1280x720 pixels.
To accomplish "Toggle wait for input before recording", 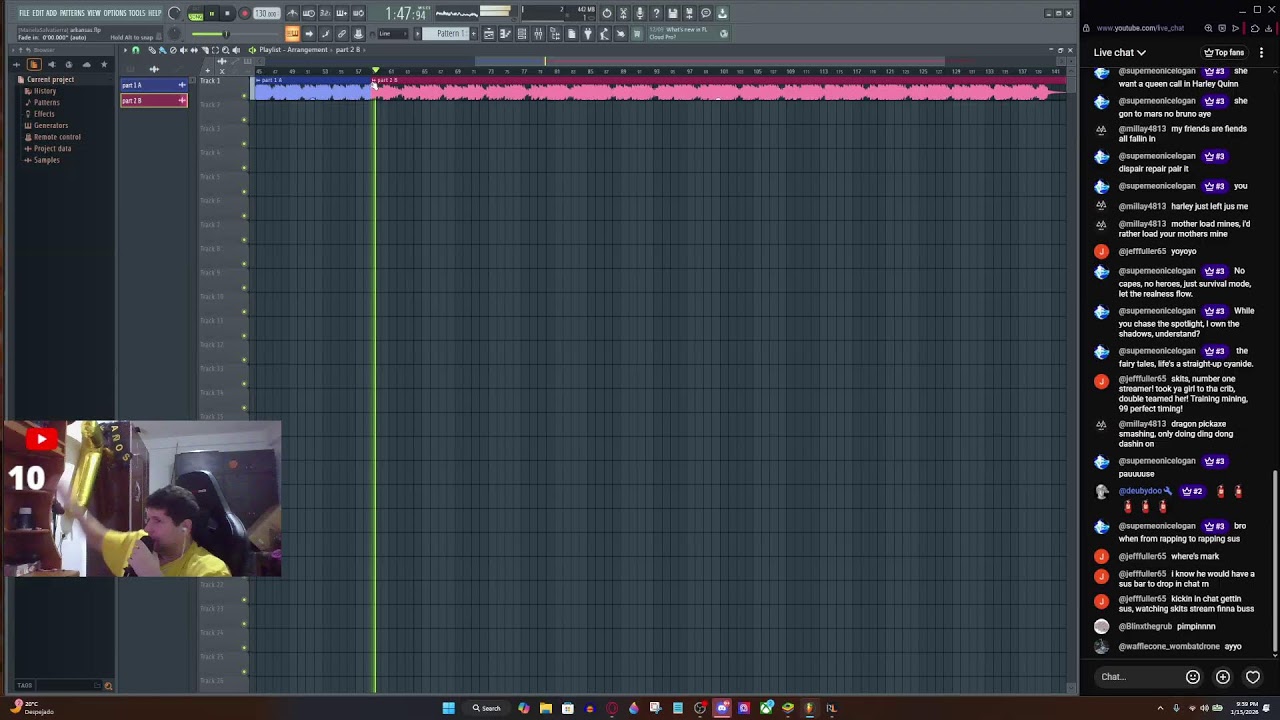I will coord(309,13).
